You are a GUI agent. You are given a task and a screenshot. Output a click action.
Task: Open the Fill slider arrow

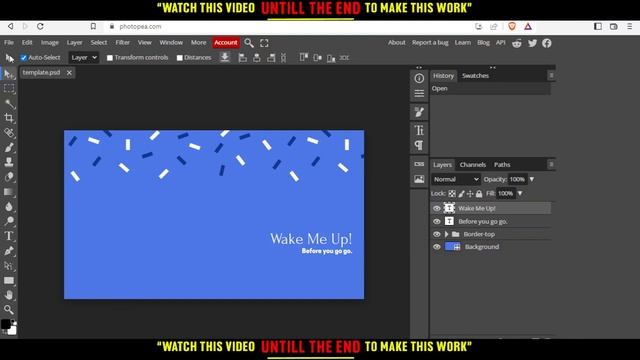click(520, 193)
